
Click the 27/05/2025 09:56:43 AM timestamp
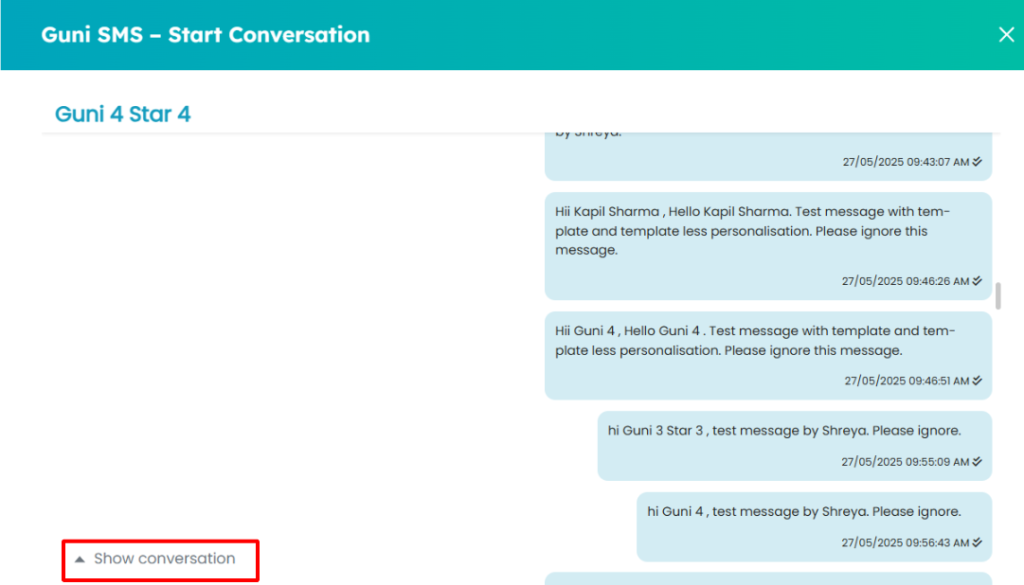pyautogui.click(x=905, y=543)
